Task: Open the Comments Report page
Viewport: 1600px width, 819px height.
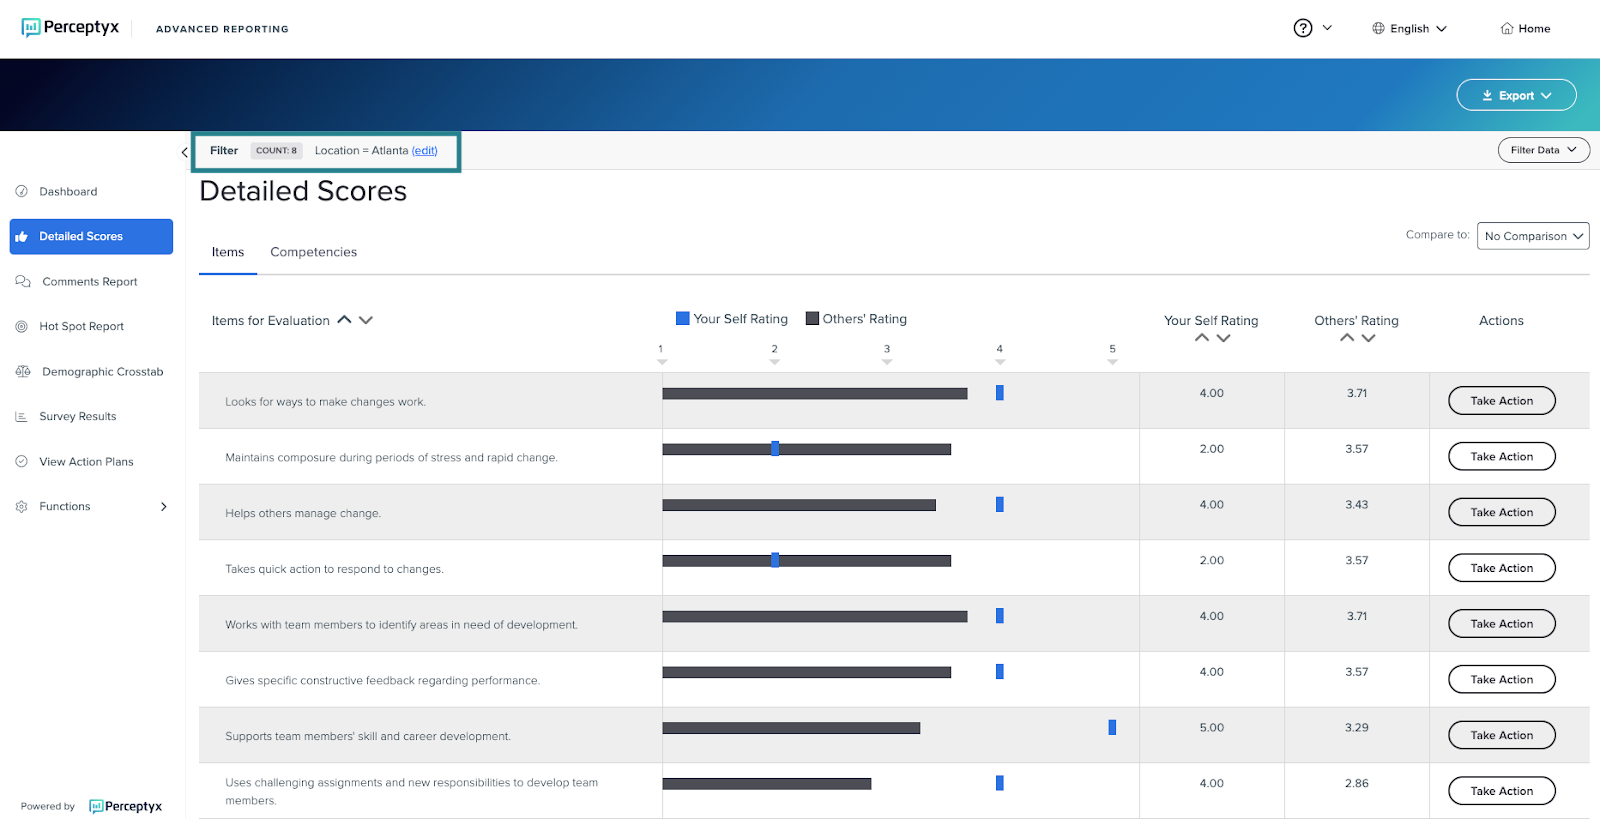Action: (91, 282)
